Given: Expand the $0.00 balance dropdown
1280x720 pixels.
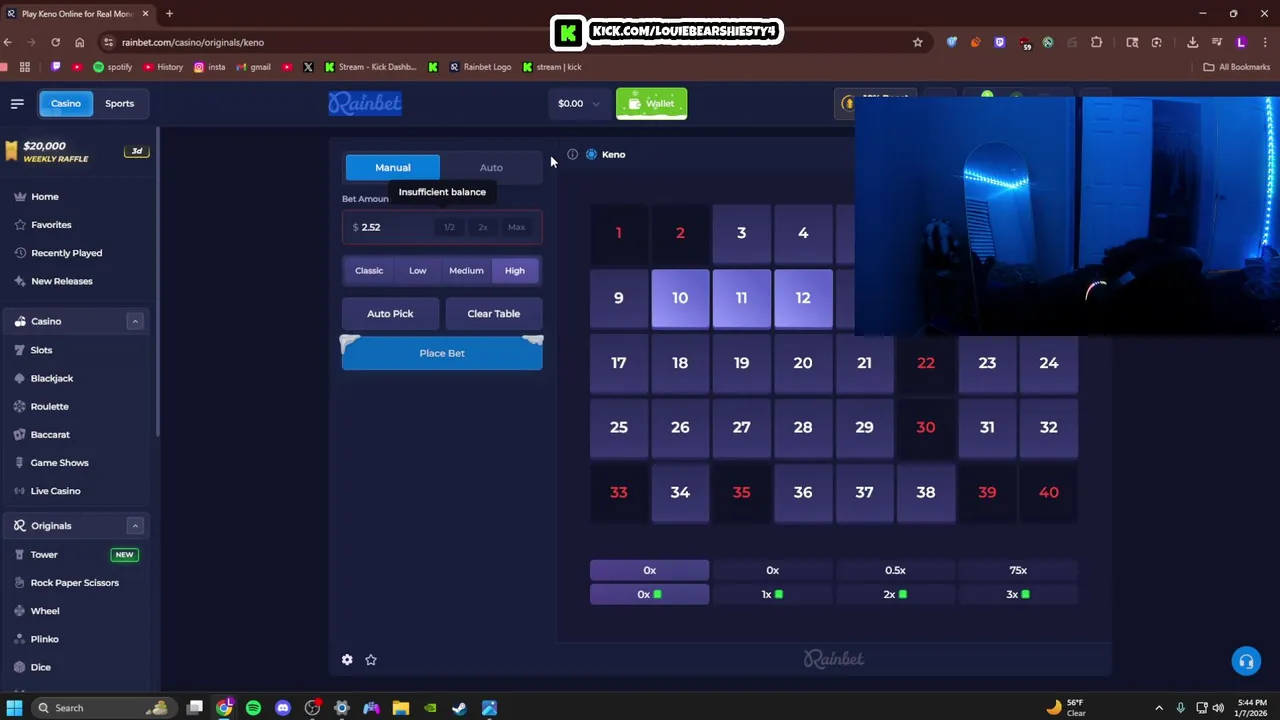Looking at the screenshot, I should tap(579, 103).
